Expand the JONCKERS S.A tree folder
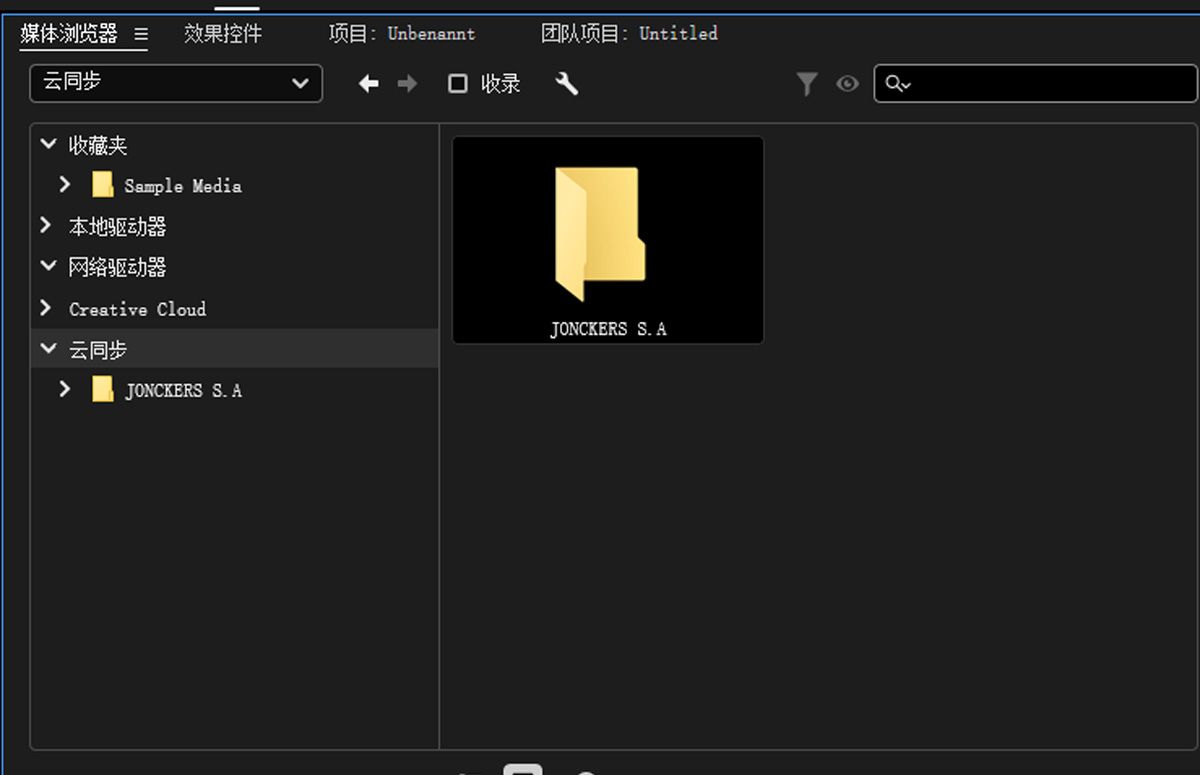The width and height of the screenshot is (1200, 775). 65,389
